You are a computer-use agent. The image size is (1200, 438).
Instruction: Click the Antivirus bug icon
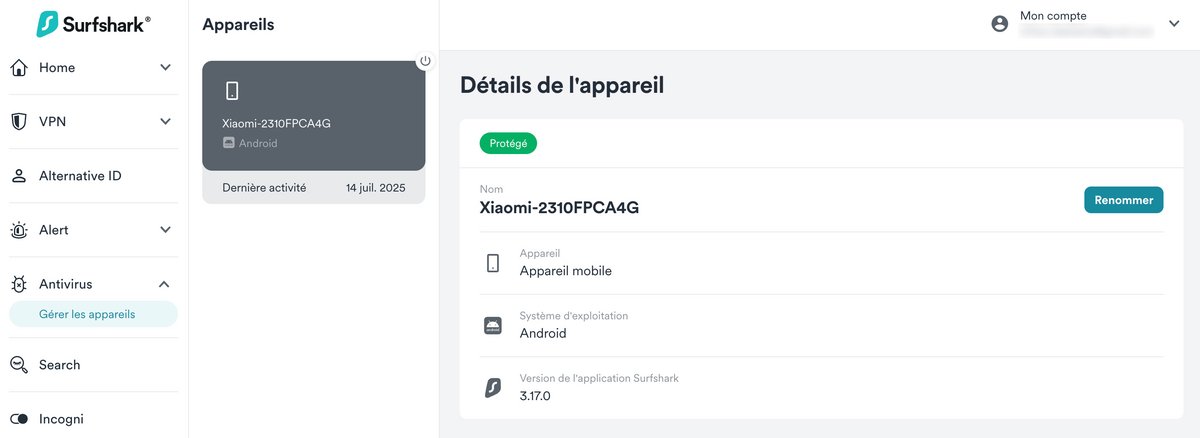click(x=19, y=284)
